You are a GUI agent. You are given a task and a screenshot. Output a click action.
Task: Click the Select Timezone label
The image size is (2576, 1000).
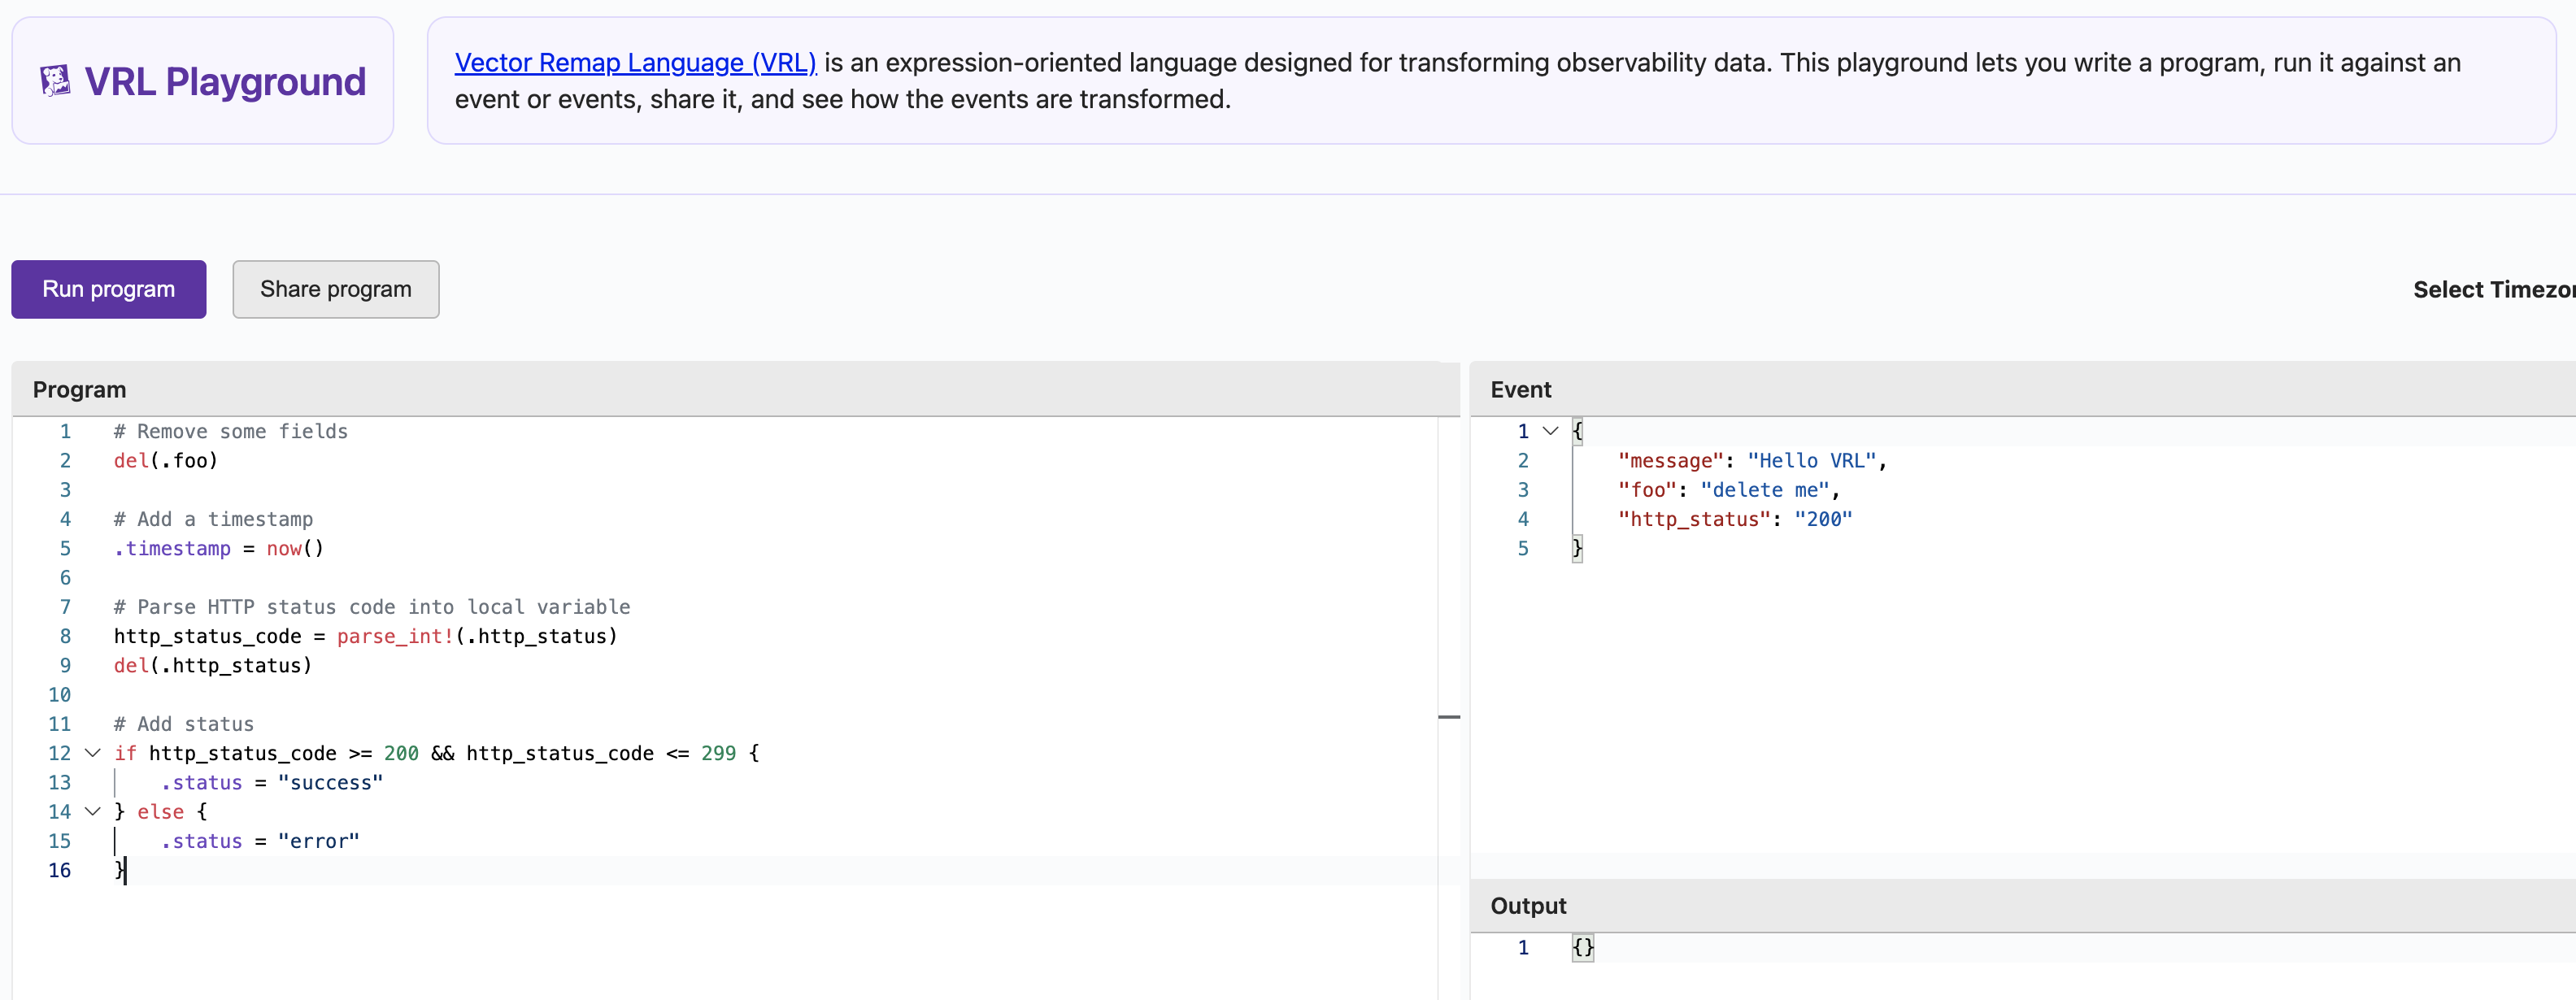[x=2492, y=290]
